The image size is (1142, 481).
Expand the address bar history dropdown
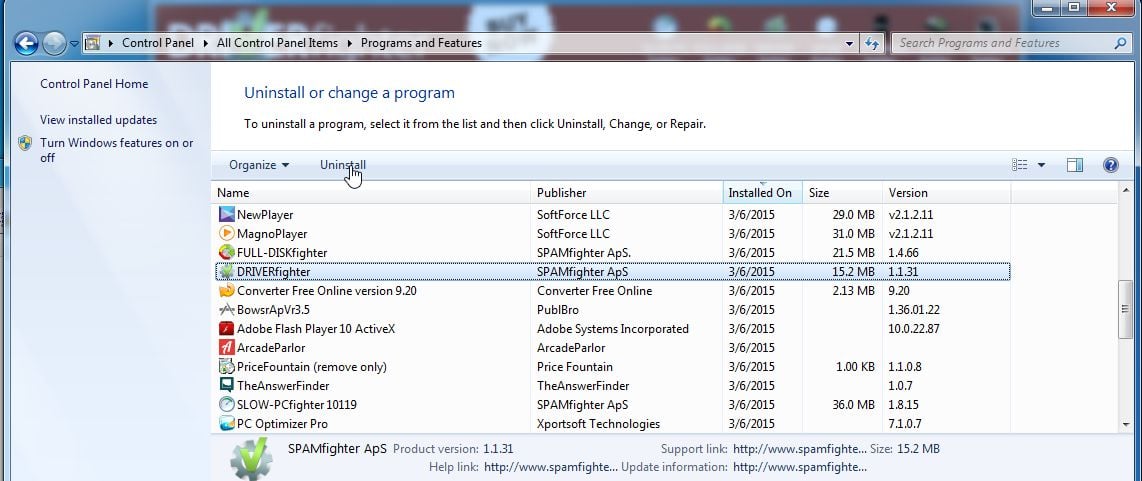(849, 44)
